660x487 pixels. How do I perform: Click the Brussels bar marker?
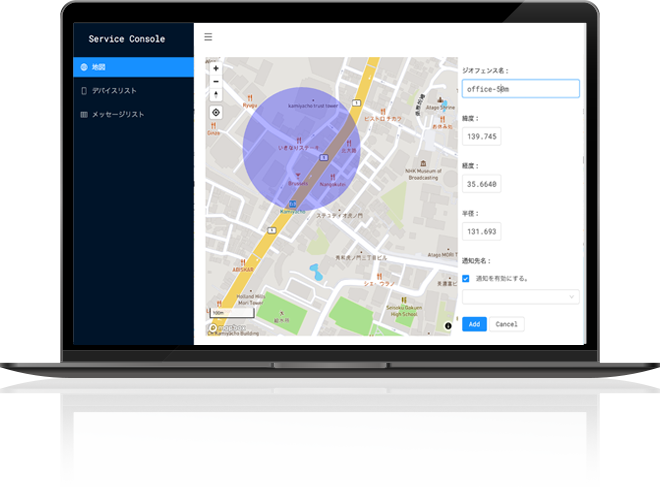[298, 176]
